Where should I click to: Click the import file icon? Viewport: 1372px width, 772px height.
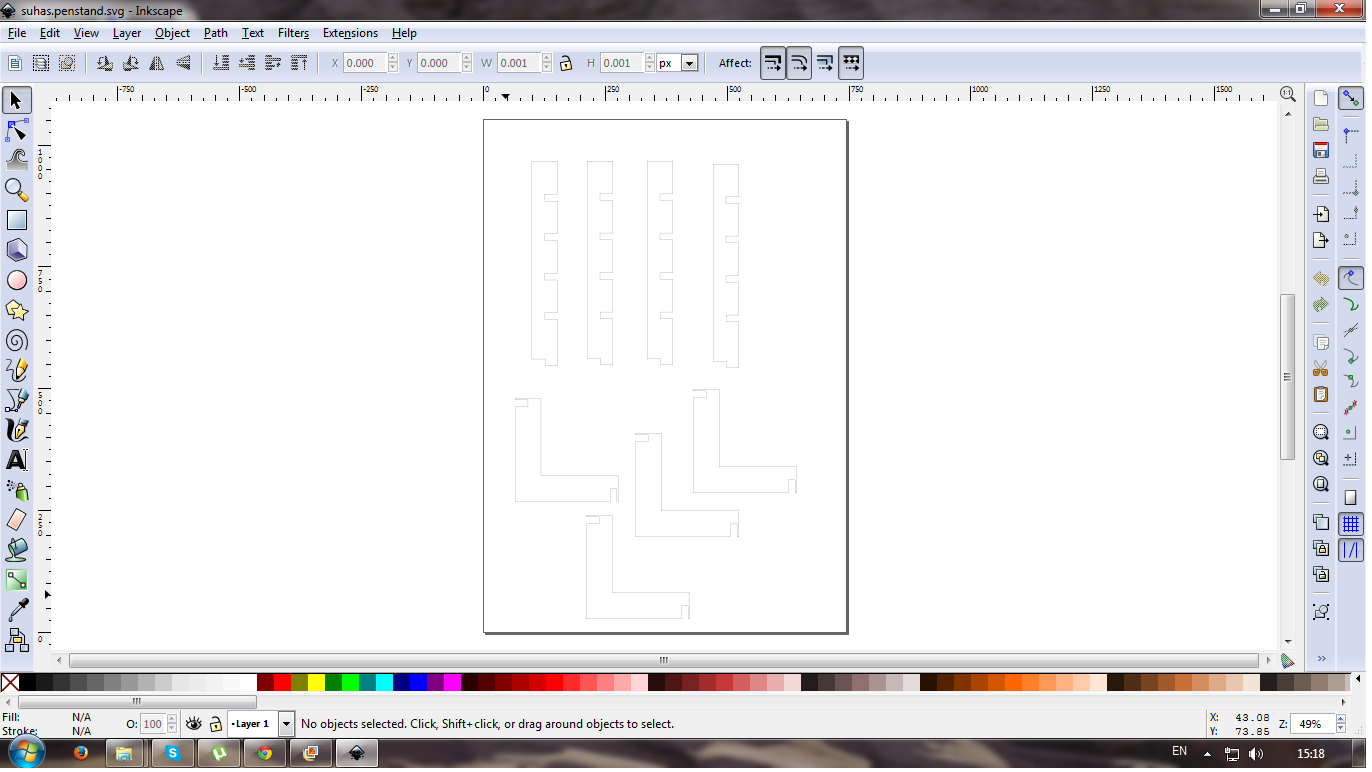1321,214
